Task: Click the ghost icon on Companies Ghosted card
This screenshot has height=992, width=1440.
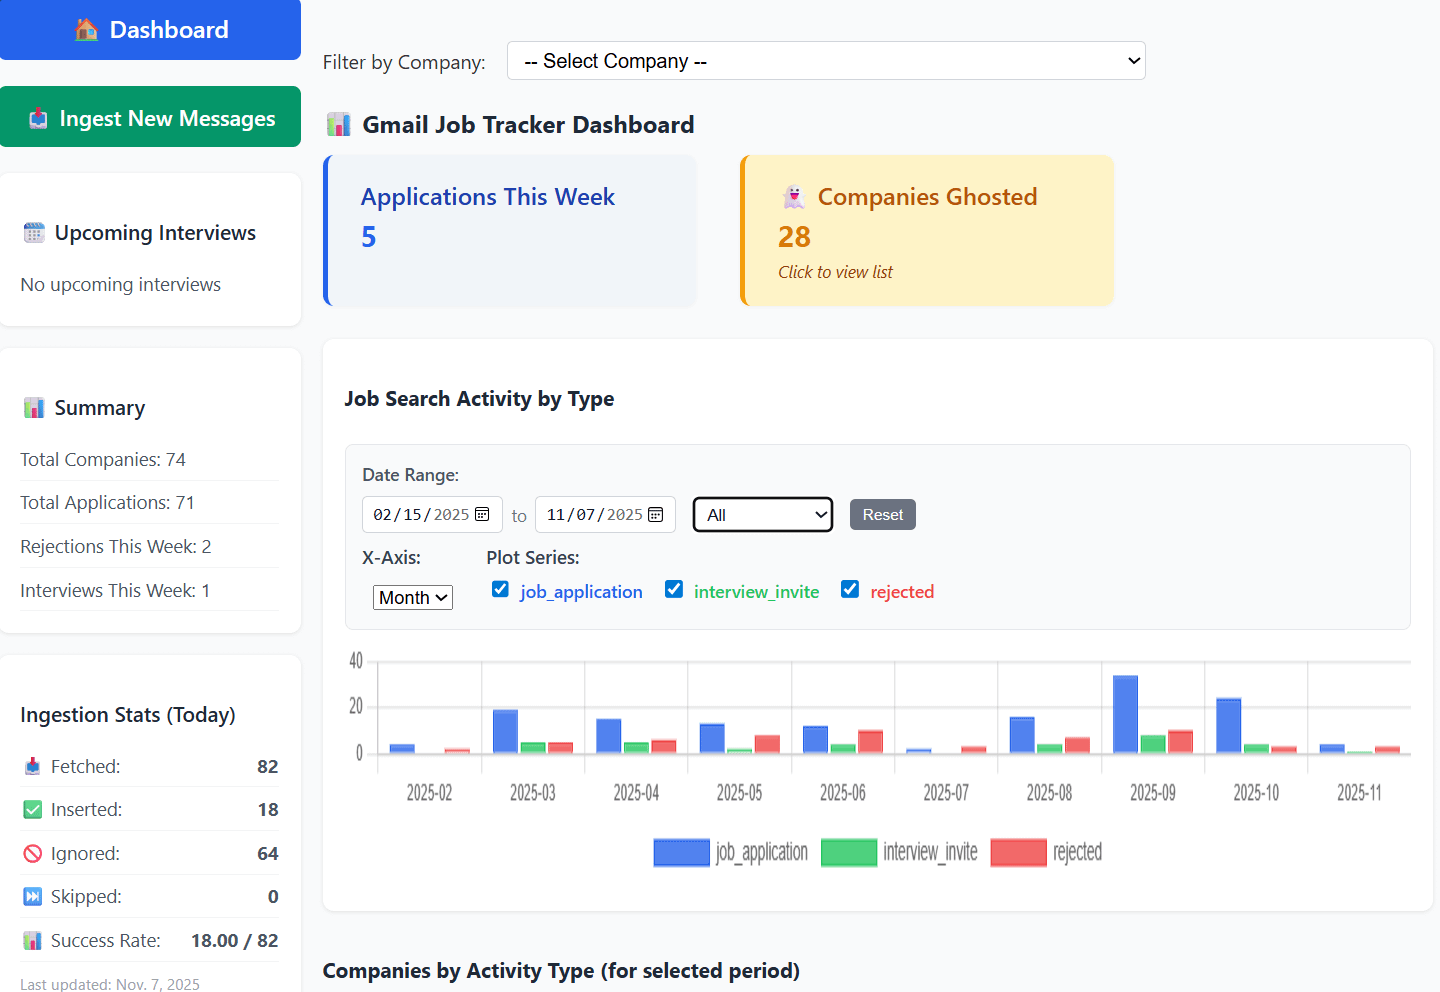Action: 794,197
